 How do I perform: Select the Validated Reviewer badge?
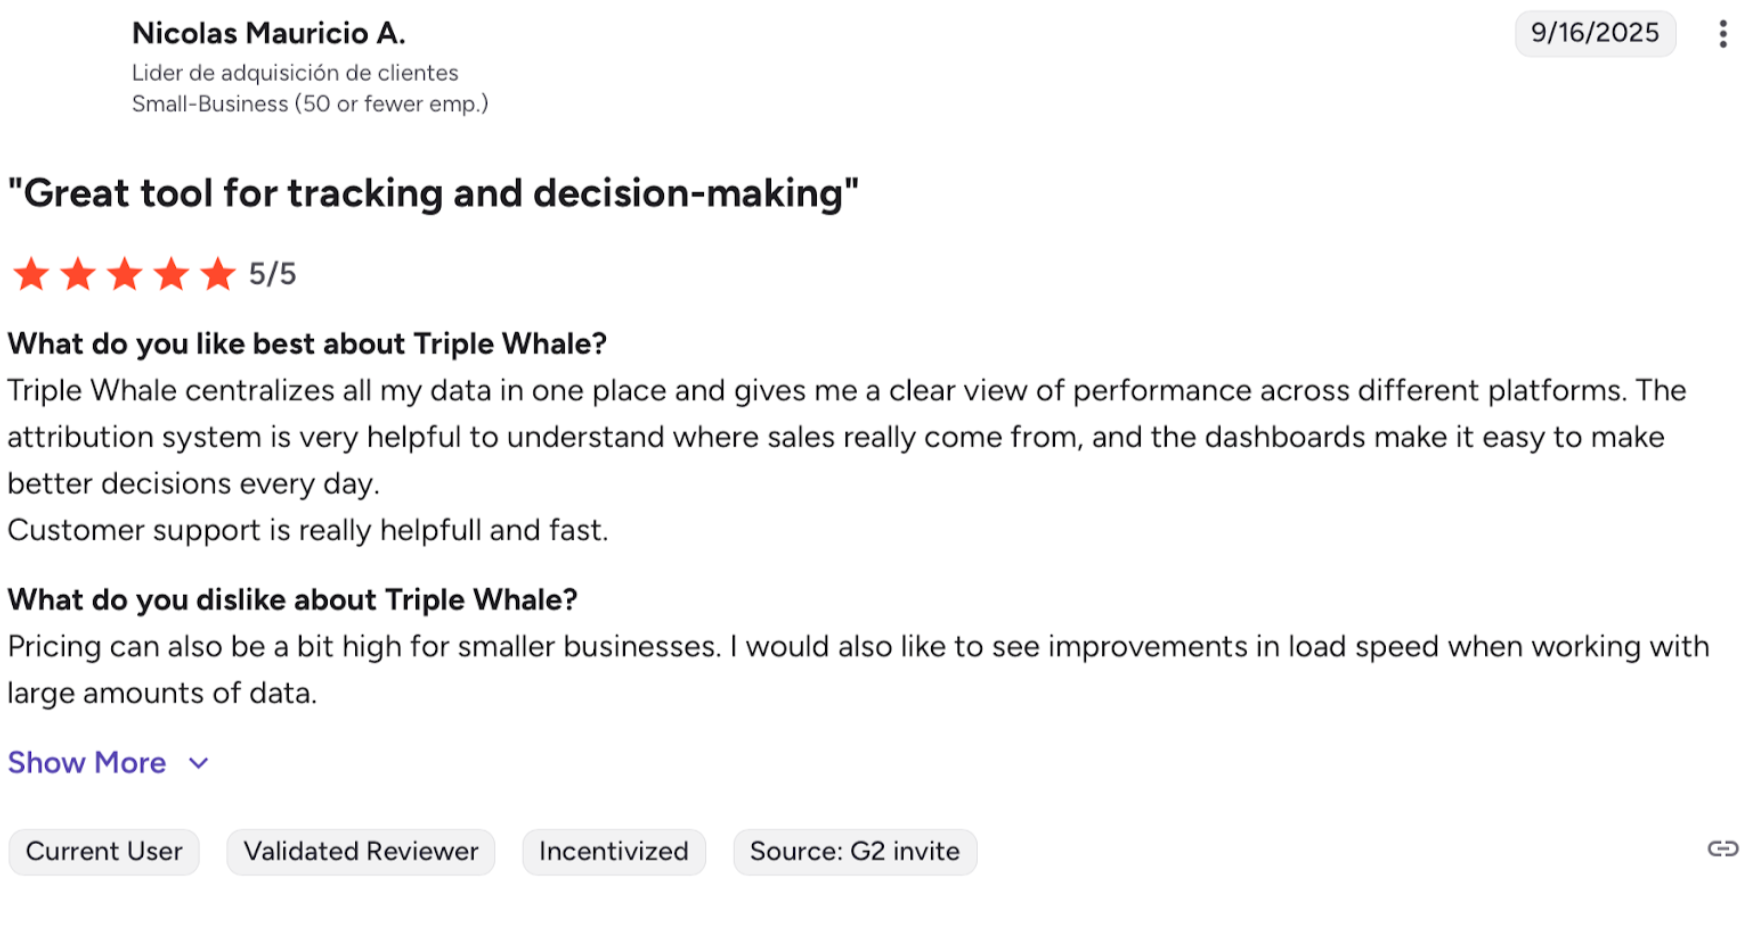coord(361,852)
